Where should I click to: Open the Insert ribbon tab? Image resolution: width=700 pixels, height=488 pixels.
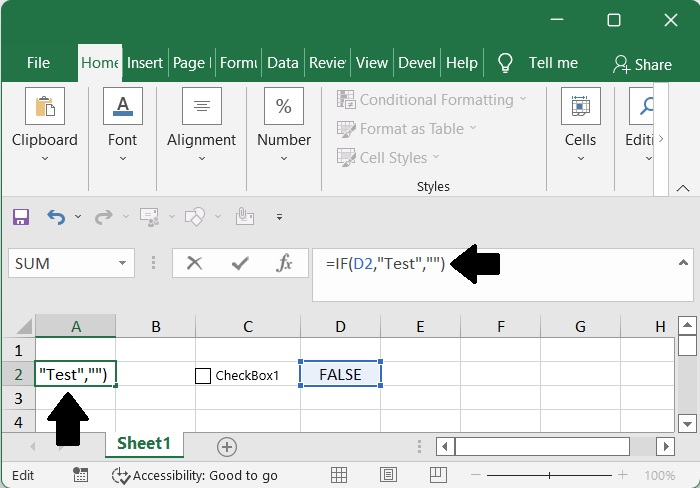(x=145, y=63)
